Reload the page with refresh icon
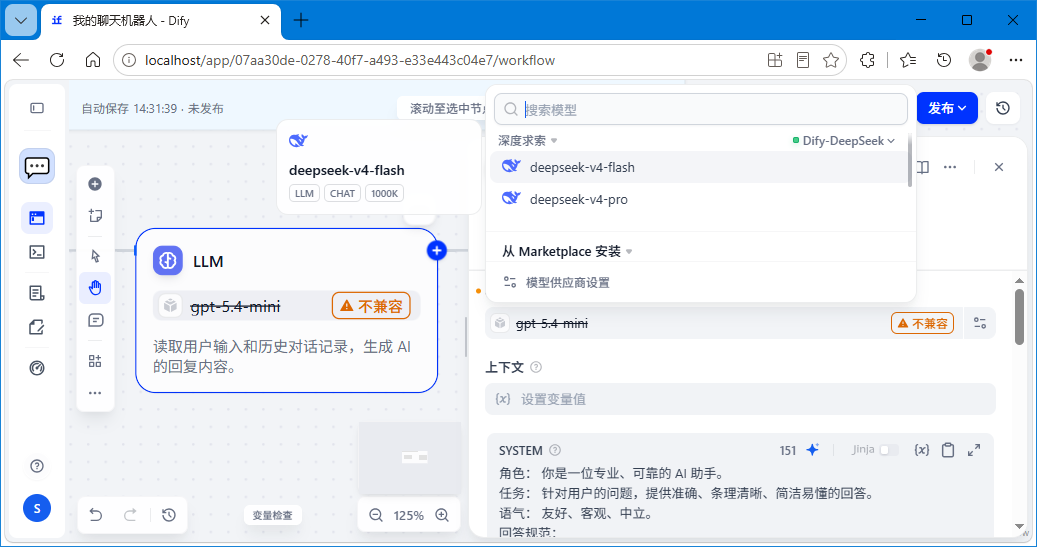 pyautogui.click(x=57, y=60)
